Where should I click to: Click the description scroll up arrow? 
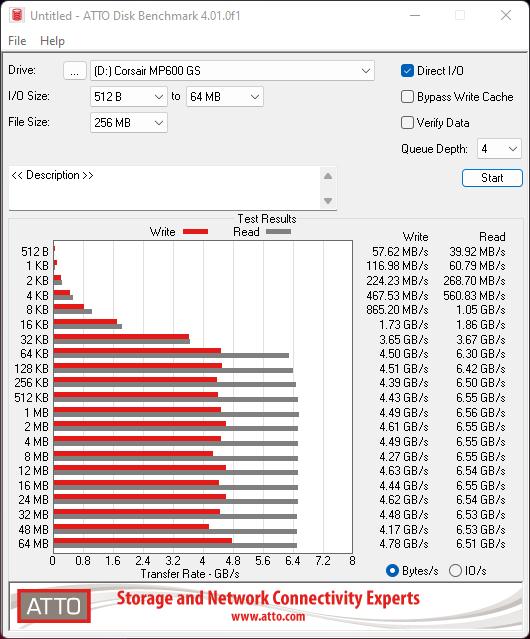pos(328,176)
